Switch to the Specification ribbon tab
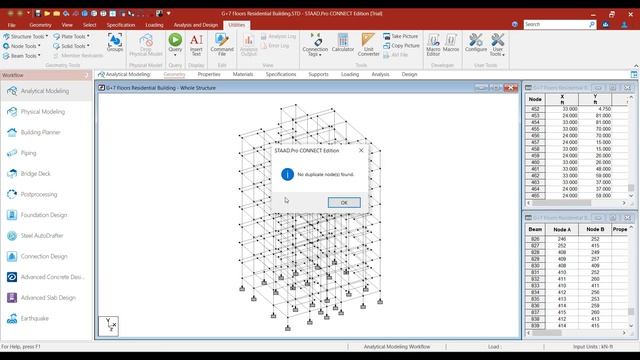 pyautogui.click(x=121, y=25)
